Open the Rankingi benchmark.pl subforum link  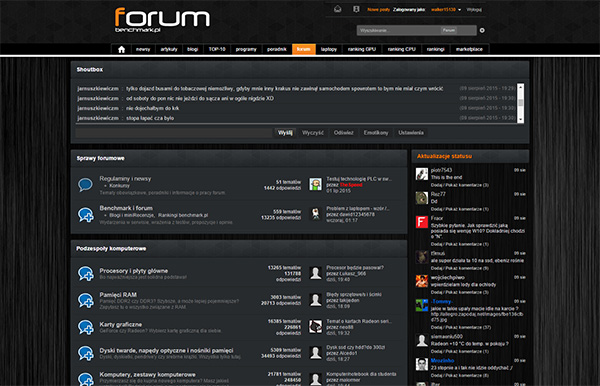[x=183, y=215]
